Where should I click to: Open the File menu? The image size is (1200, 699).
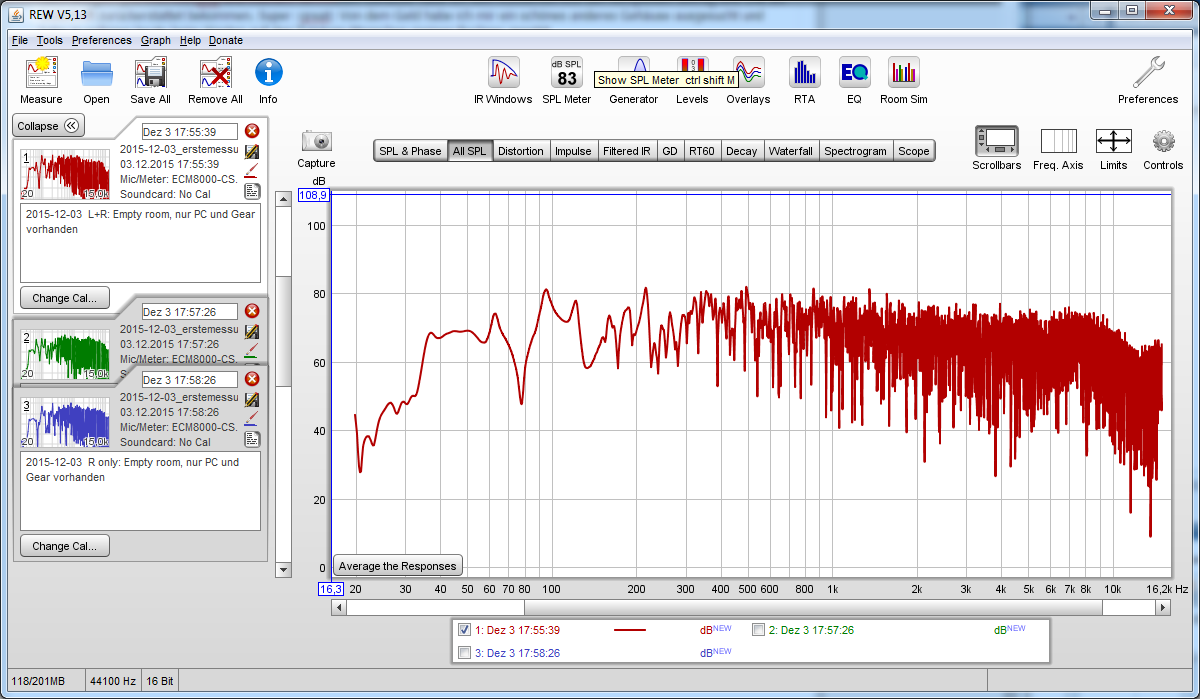coord(20,40)
